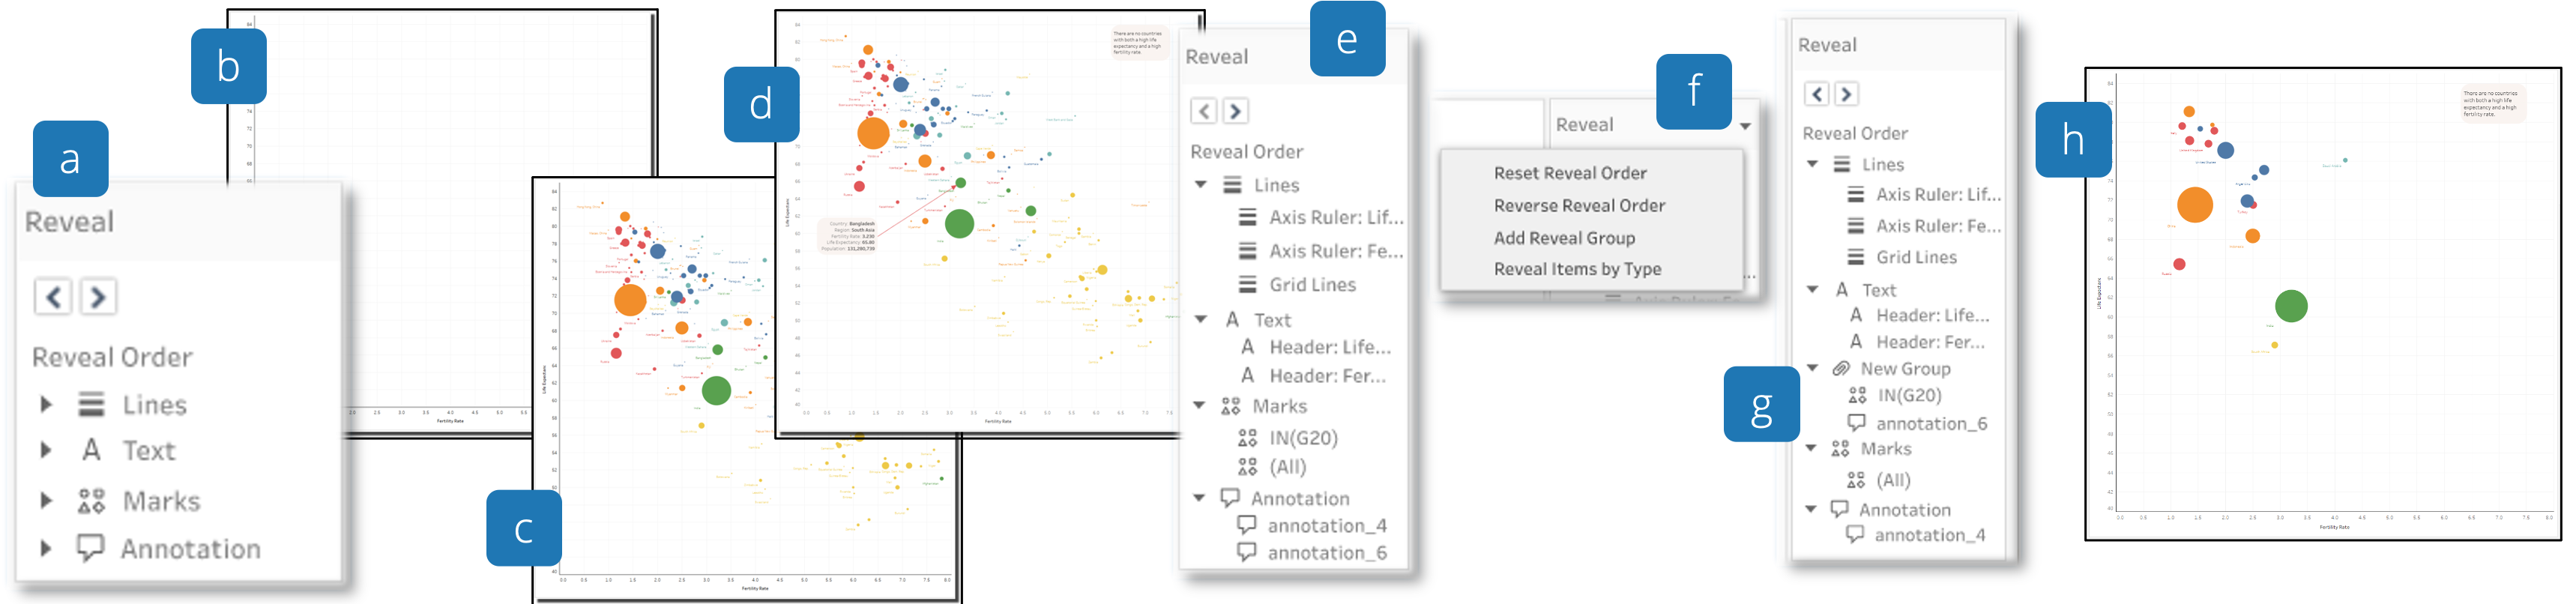Click the annotation_4 icon in the panel without New Group
This screenshot has width=2576, height=604.
pyautogui.click(x=1247, y=525)
